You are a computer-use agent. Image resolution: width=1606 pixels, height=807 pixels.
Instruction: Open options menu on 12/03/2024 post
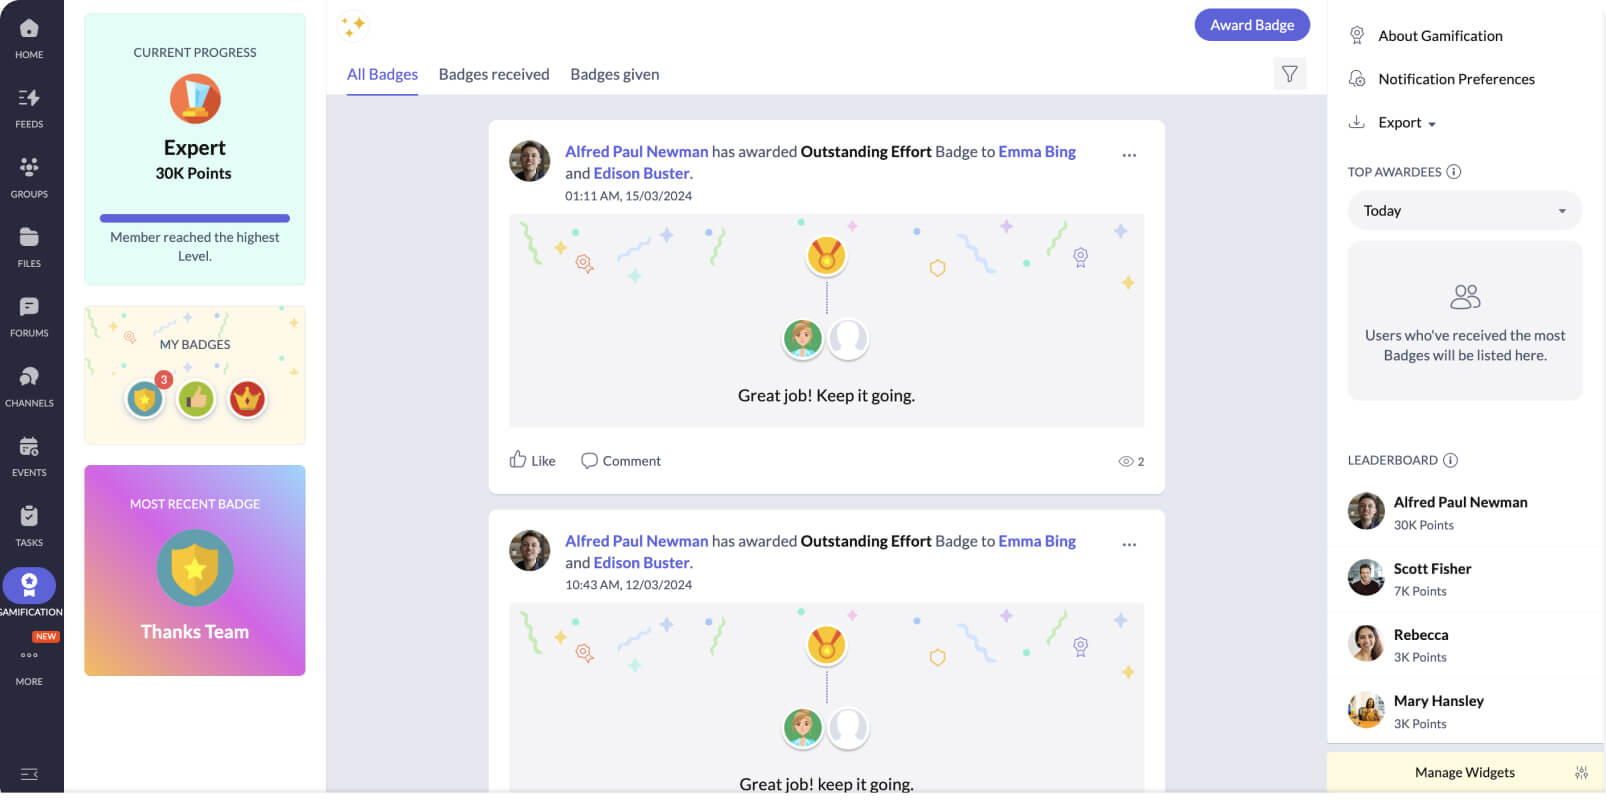coord(1129,545)
